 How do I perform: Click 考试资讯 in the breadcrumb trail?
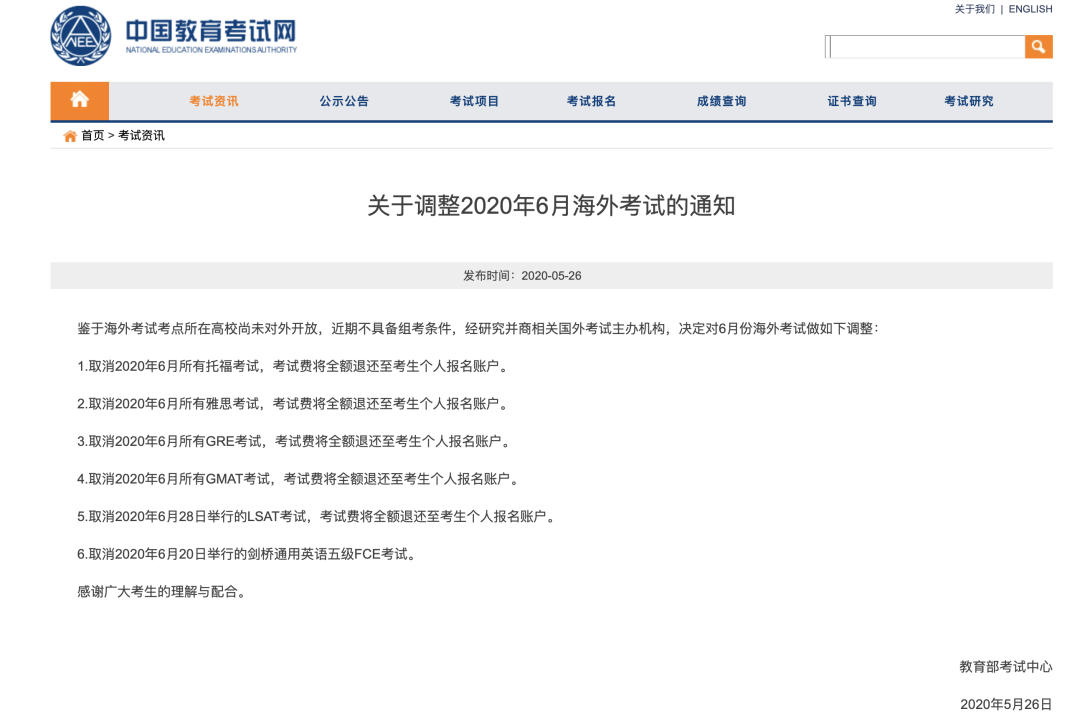click(x=141, y=136)
